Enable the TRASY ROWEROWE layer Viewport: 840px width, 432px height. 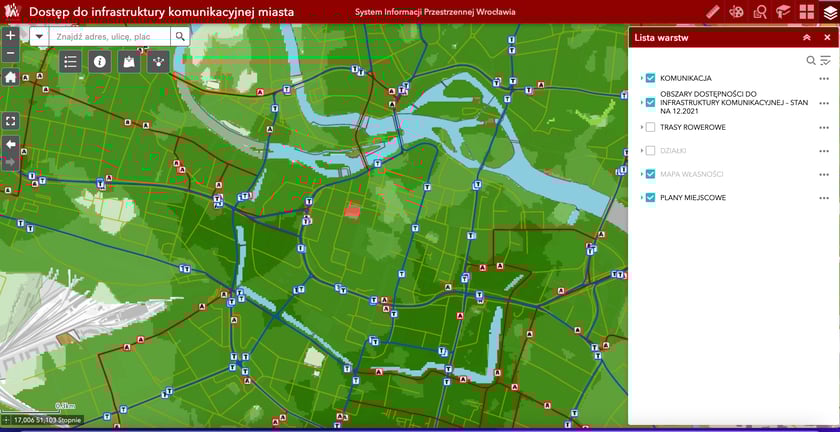tap(650, 127)
